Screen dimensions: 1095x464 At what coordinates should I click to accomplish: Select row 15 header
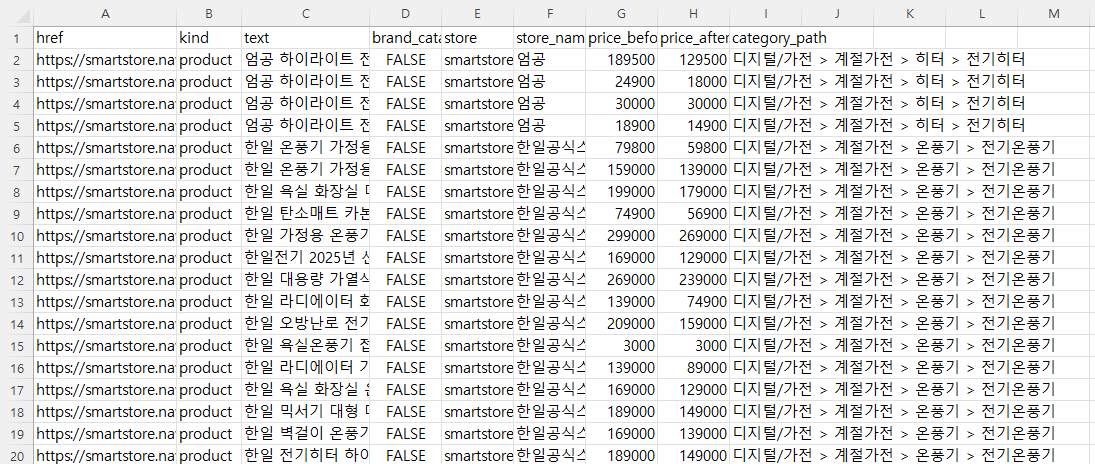coord(16,346)
